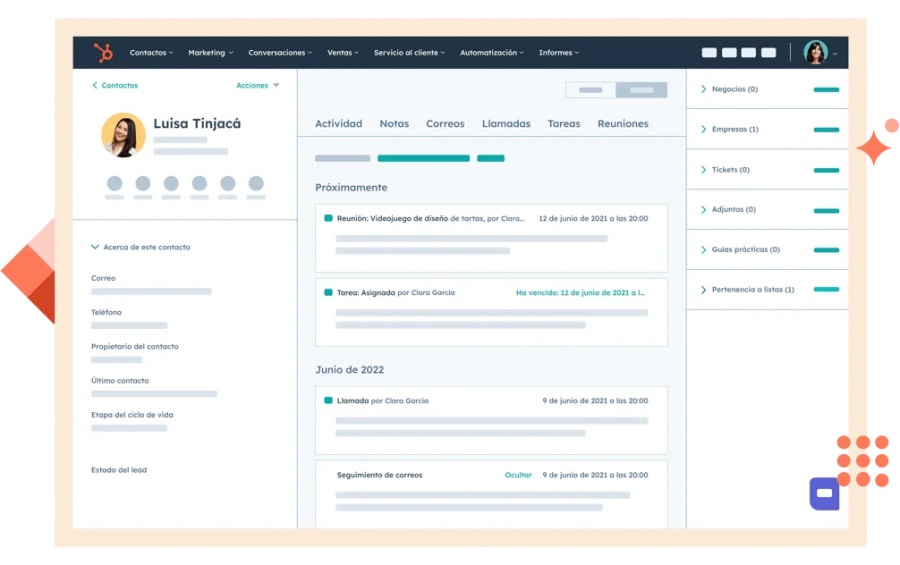Click the green Tarea activity icon
The image size is (900, 565).
tap(328, 293)
